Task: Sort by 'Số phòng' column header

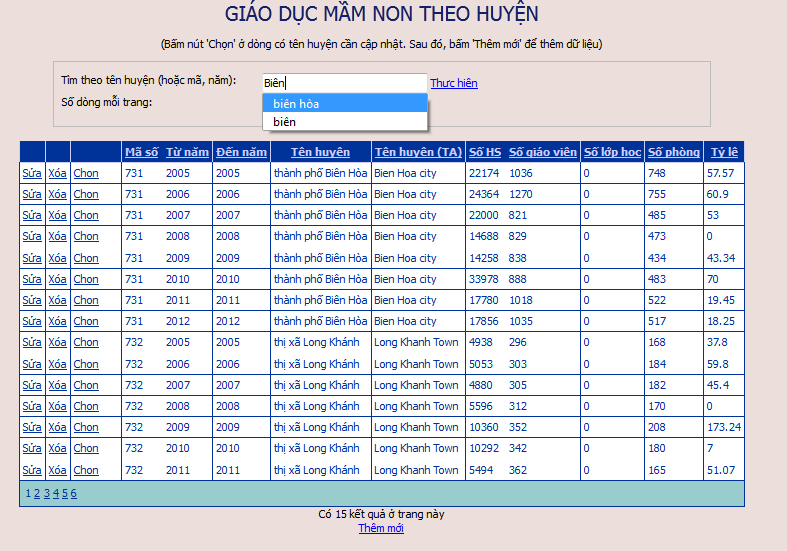Action: (674, 152)
